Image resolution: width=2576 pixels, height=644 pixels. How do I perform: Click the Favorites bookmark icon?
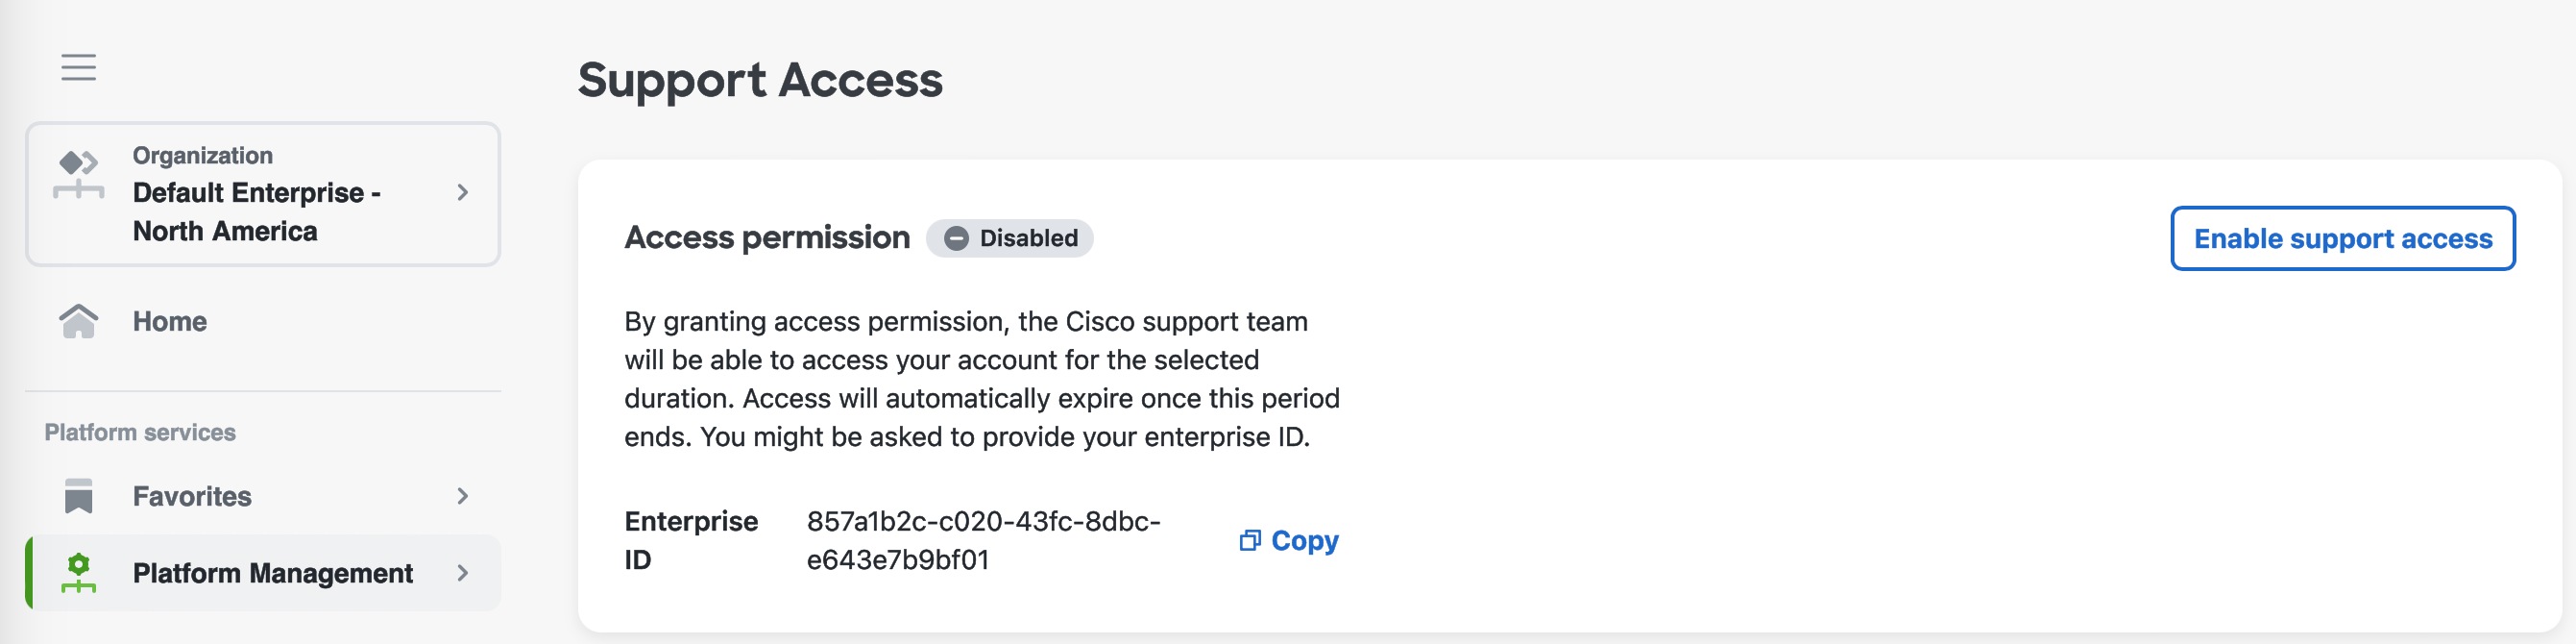[x=78, y=496]
